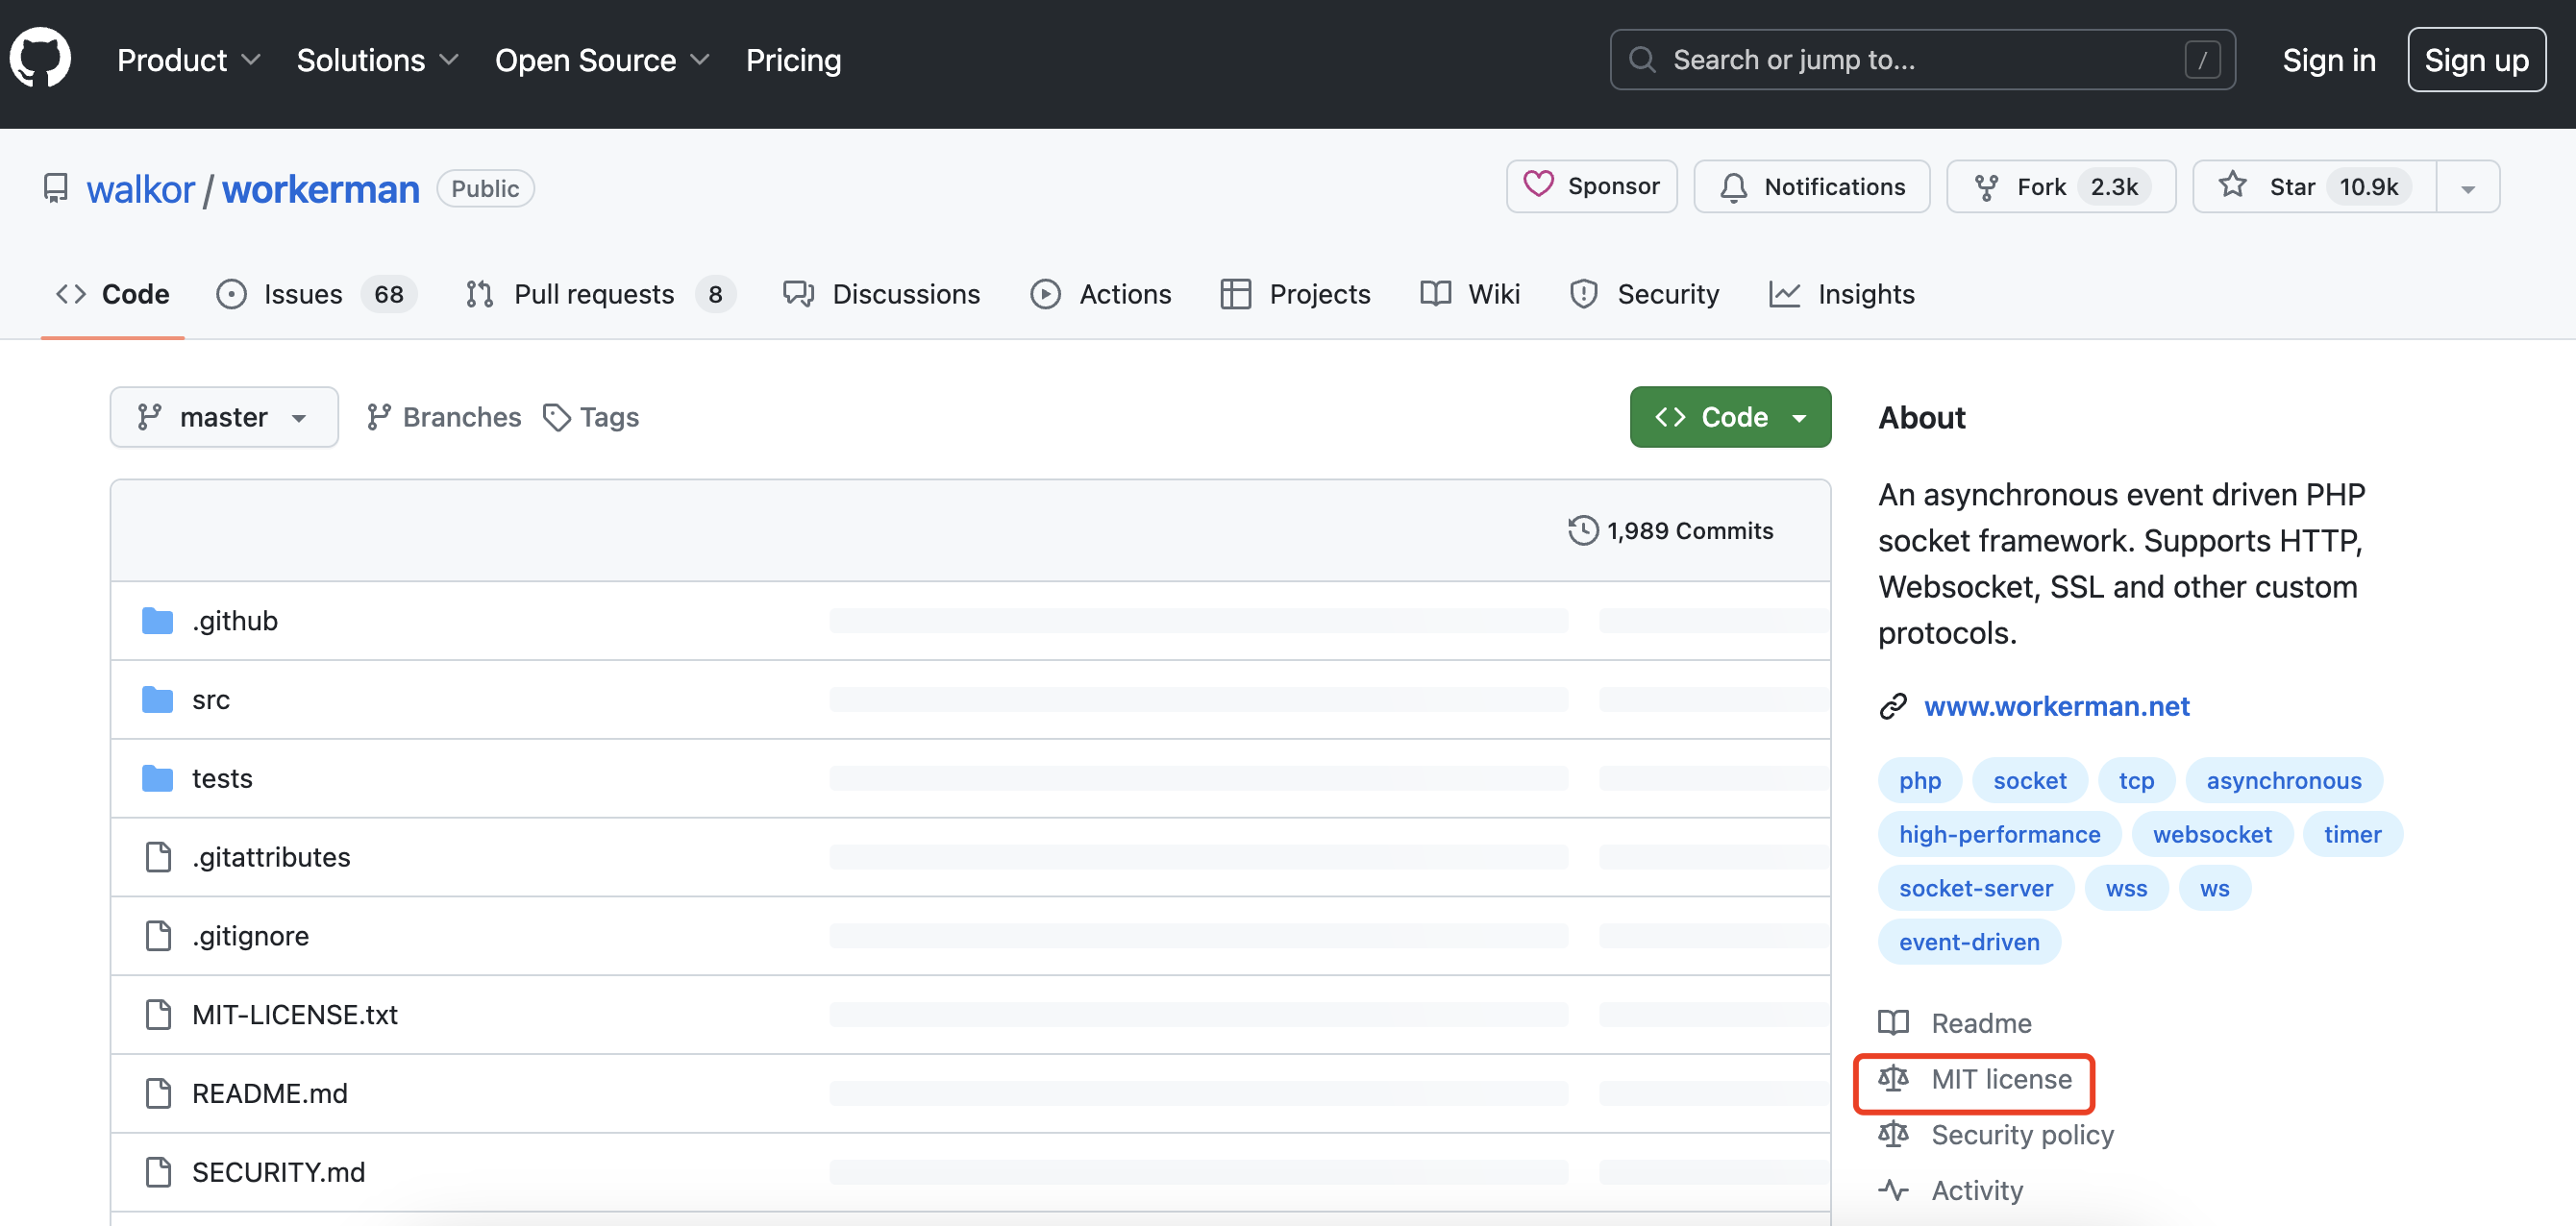Viewport: 2576px width, 1226px height.
Task: View the 1,989 Commits history
Action: pos(1671,531)
